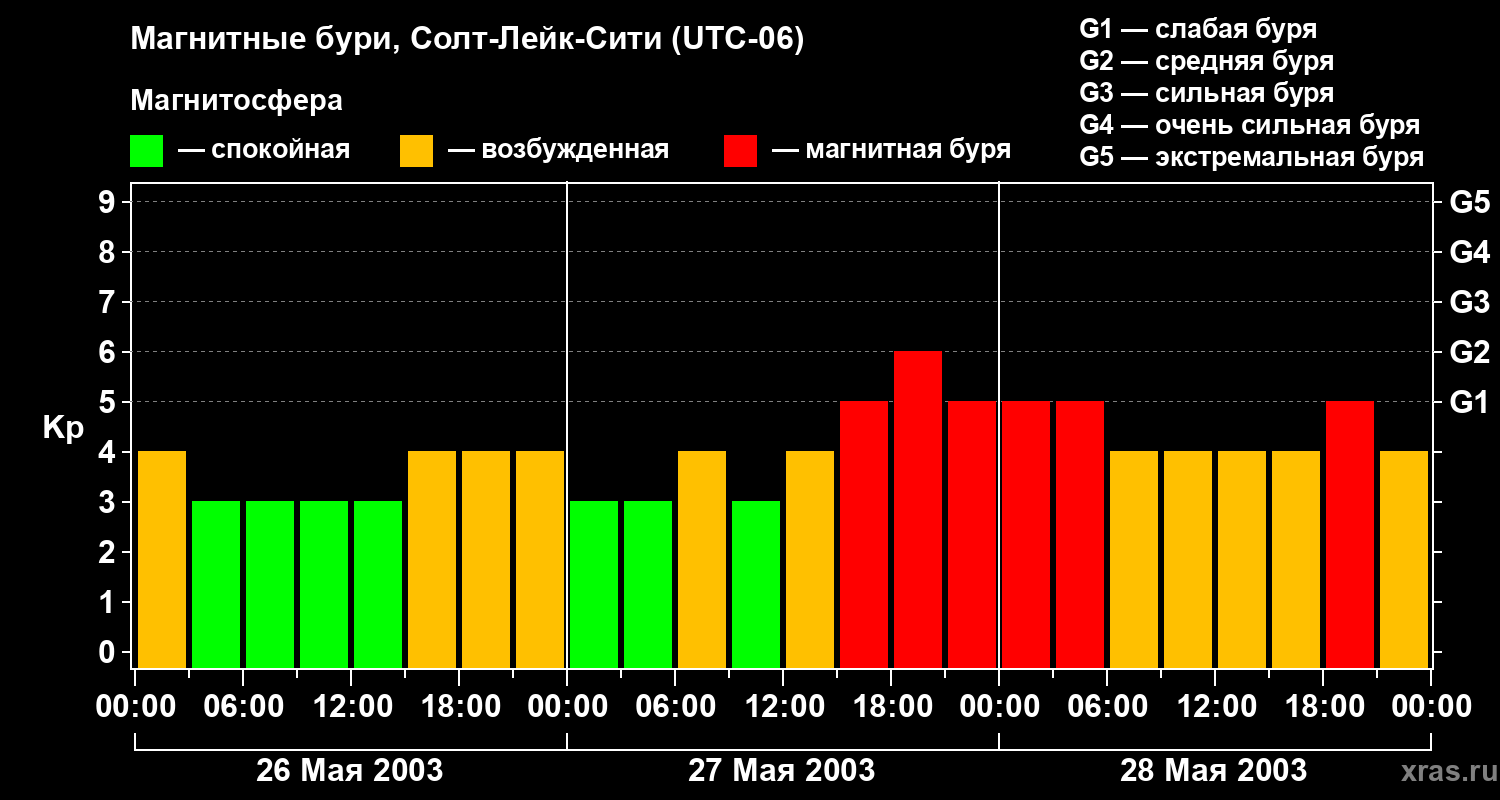The image size is (1500, 800).
Task: Click the red 21:00–24:00 bar on 27 Мая
Action: point(972,535)
